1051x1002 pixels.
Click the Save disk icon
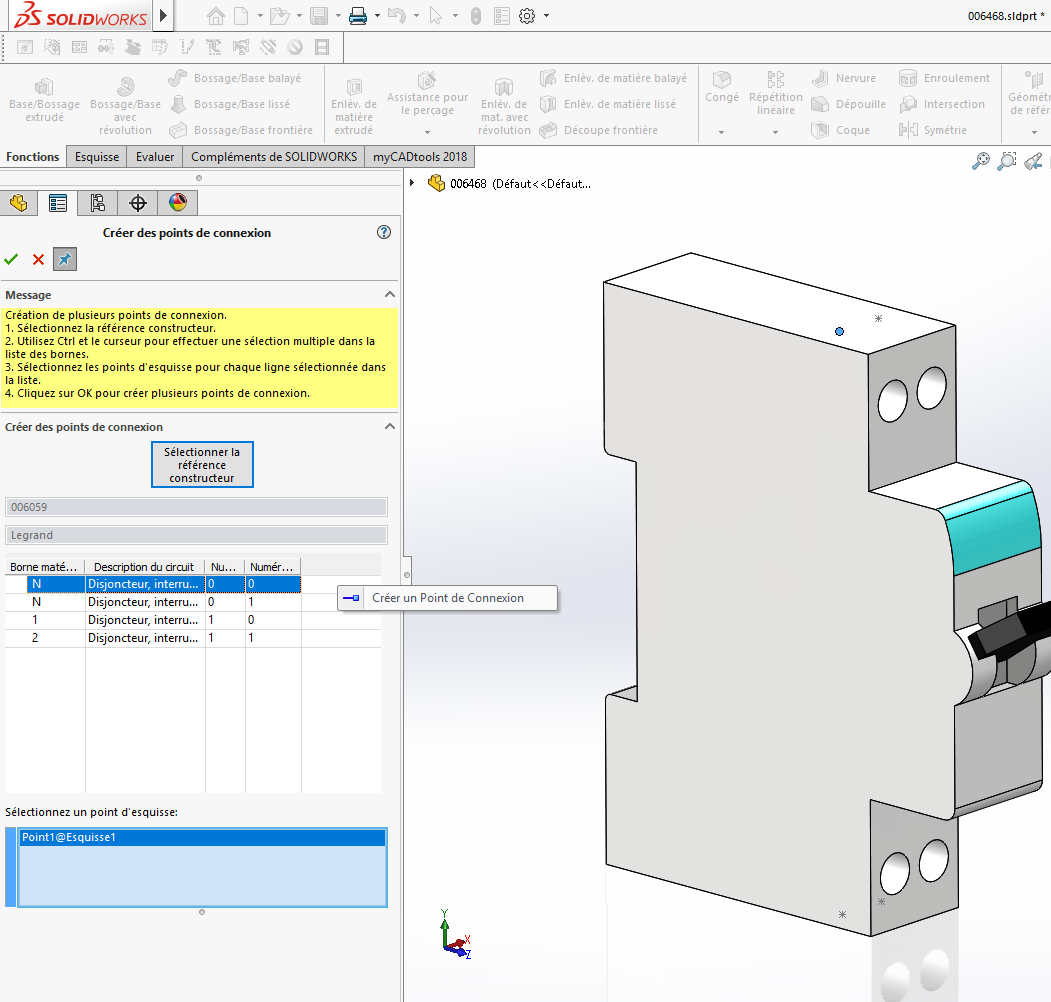[x=319, y=15]
